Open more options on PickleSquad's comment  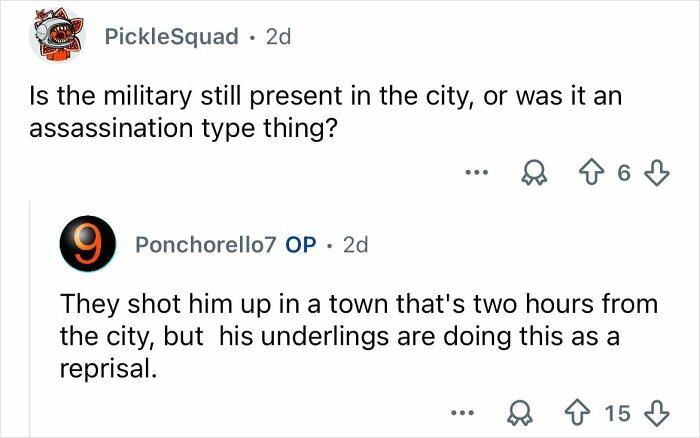tap(477, 174)
